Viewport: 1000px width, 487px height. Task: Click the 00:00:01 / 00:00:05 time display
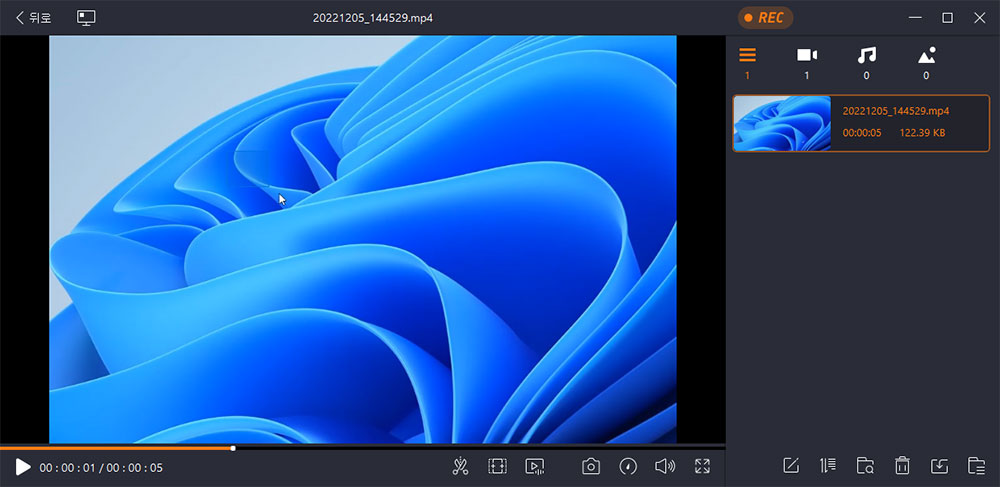click(x=101, y=468)
